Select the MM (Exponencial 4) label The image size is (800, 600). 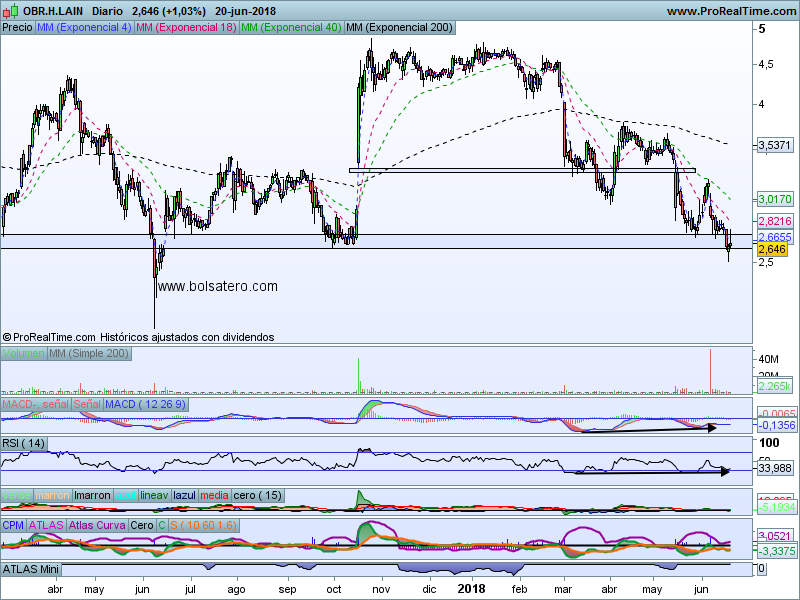[x=83, y=28]
